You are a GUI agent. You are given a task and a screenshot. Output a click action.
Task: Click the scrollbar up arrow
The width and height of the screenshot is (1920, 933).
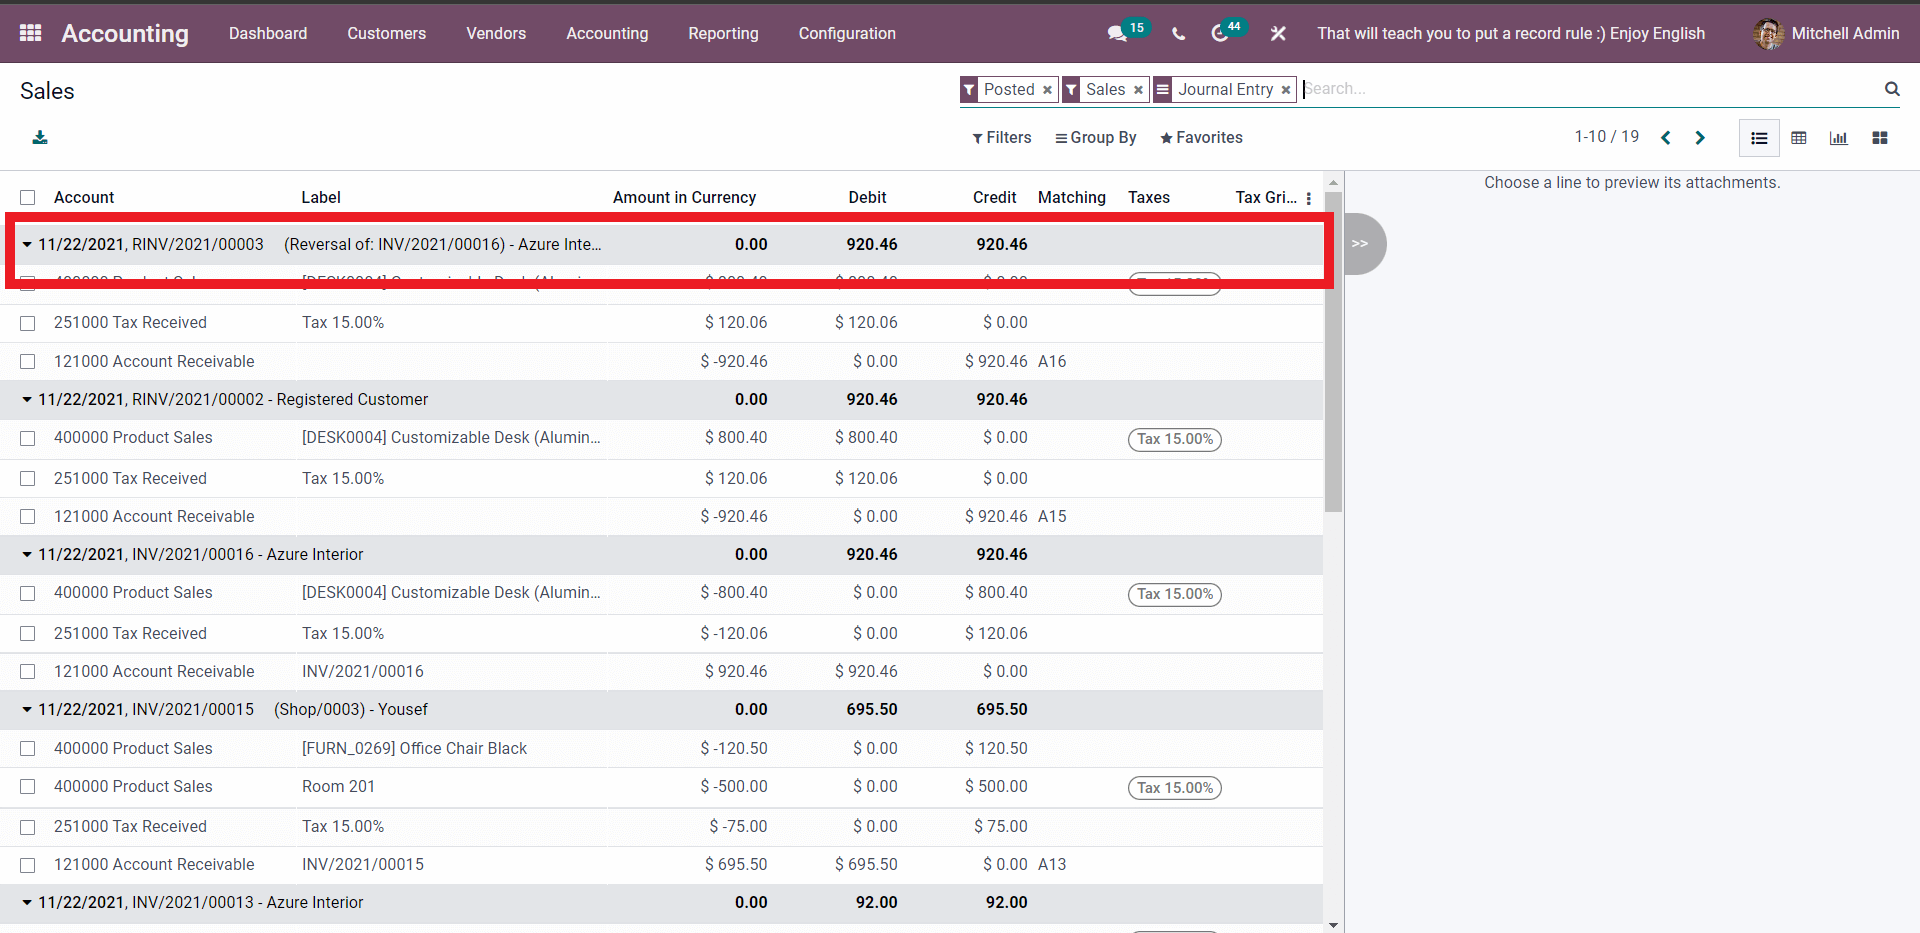1333,183
